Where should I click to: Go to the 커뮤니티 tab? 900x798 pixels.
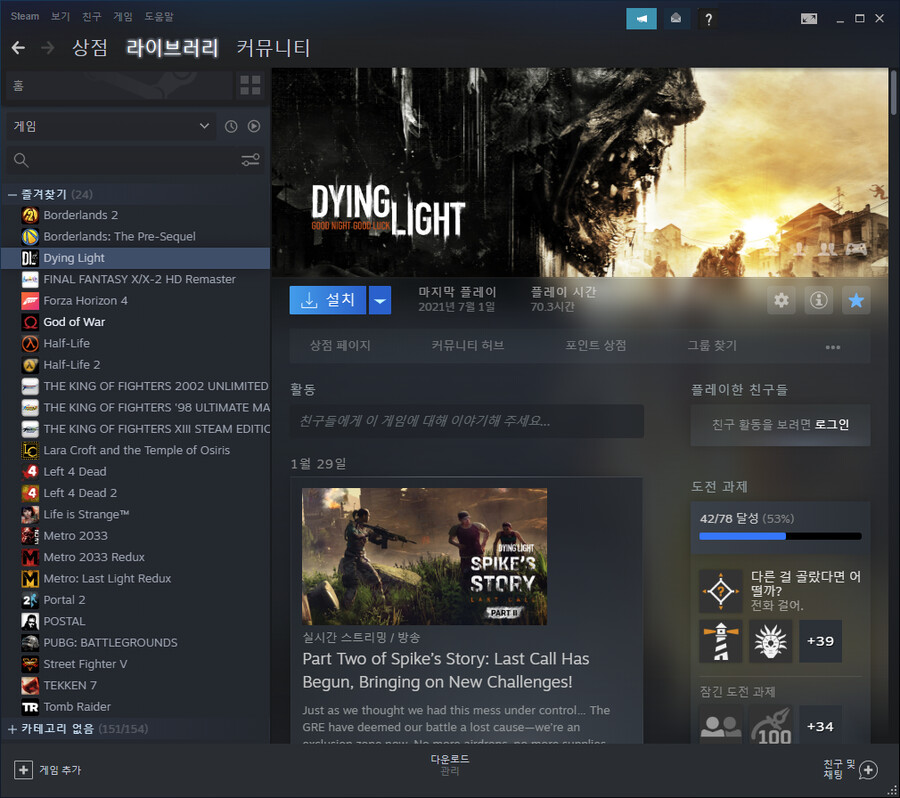pos(273,48)
